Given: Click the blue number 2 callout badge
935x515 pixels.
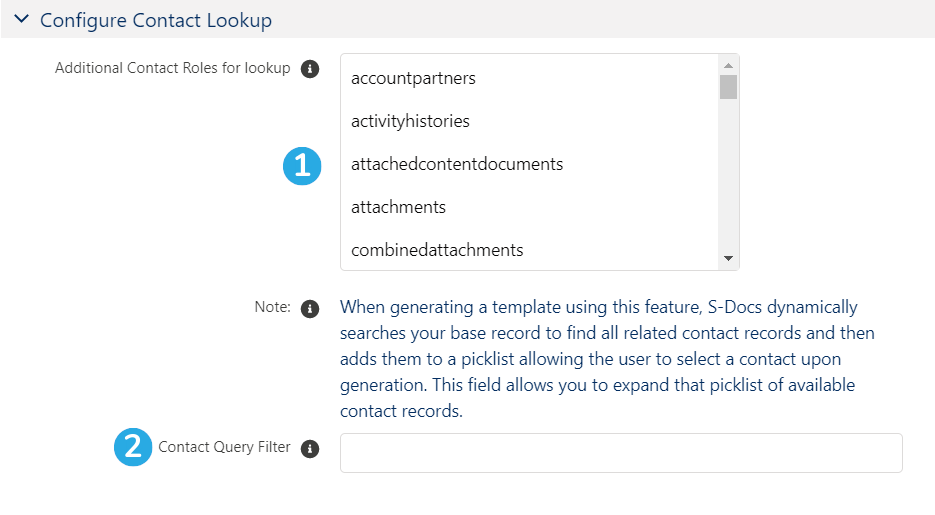Looking at the screenshot, I should [x=133, y=447].
